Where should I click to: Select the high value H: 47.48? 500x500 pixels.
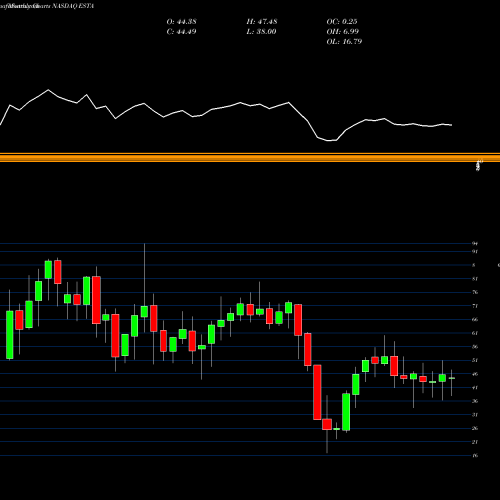pos(262,22)
